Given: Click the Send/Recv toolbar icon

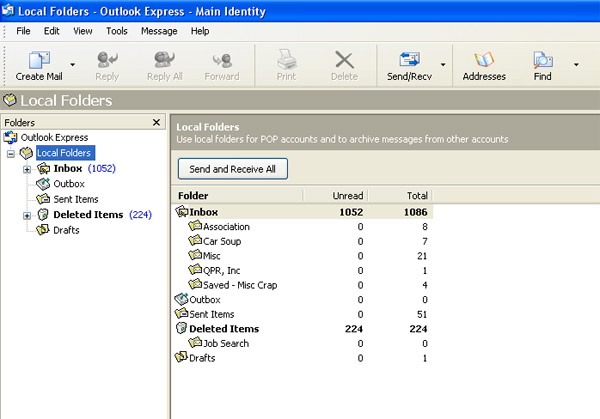Looking at the screenshot, I should 408,60.
